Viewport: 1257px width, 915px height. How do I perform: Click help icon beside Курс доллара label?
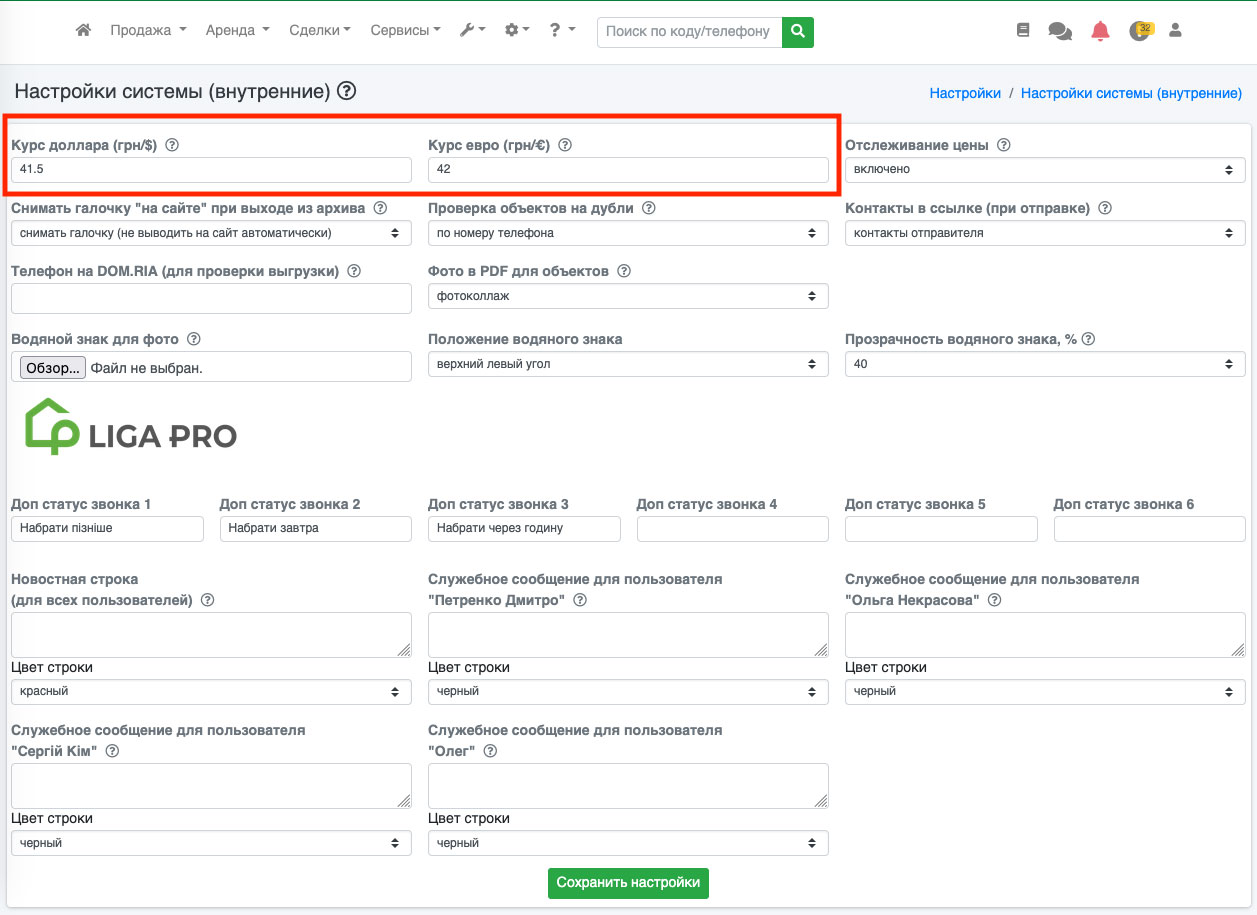(172, 145)
